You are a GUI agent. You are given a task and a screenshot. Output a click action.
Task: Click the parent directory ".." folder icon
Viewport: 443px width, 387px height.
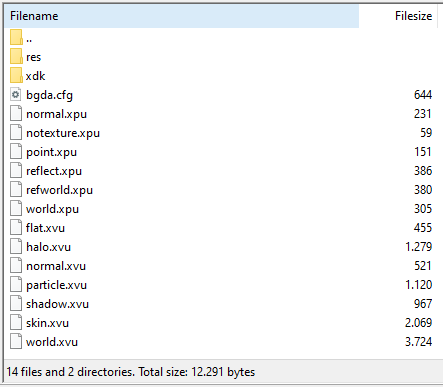point(16,37)
